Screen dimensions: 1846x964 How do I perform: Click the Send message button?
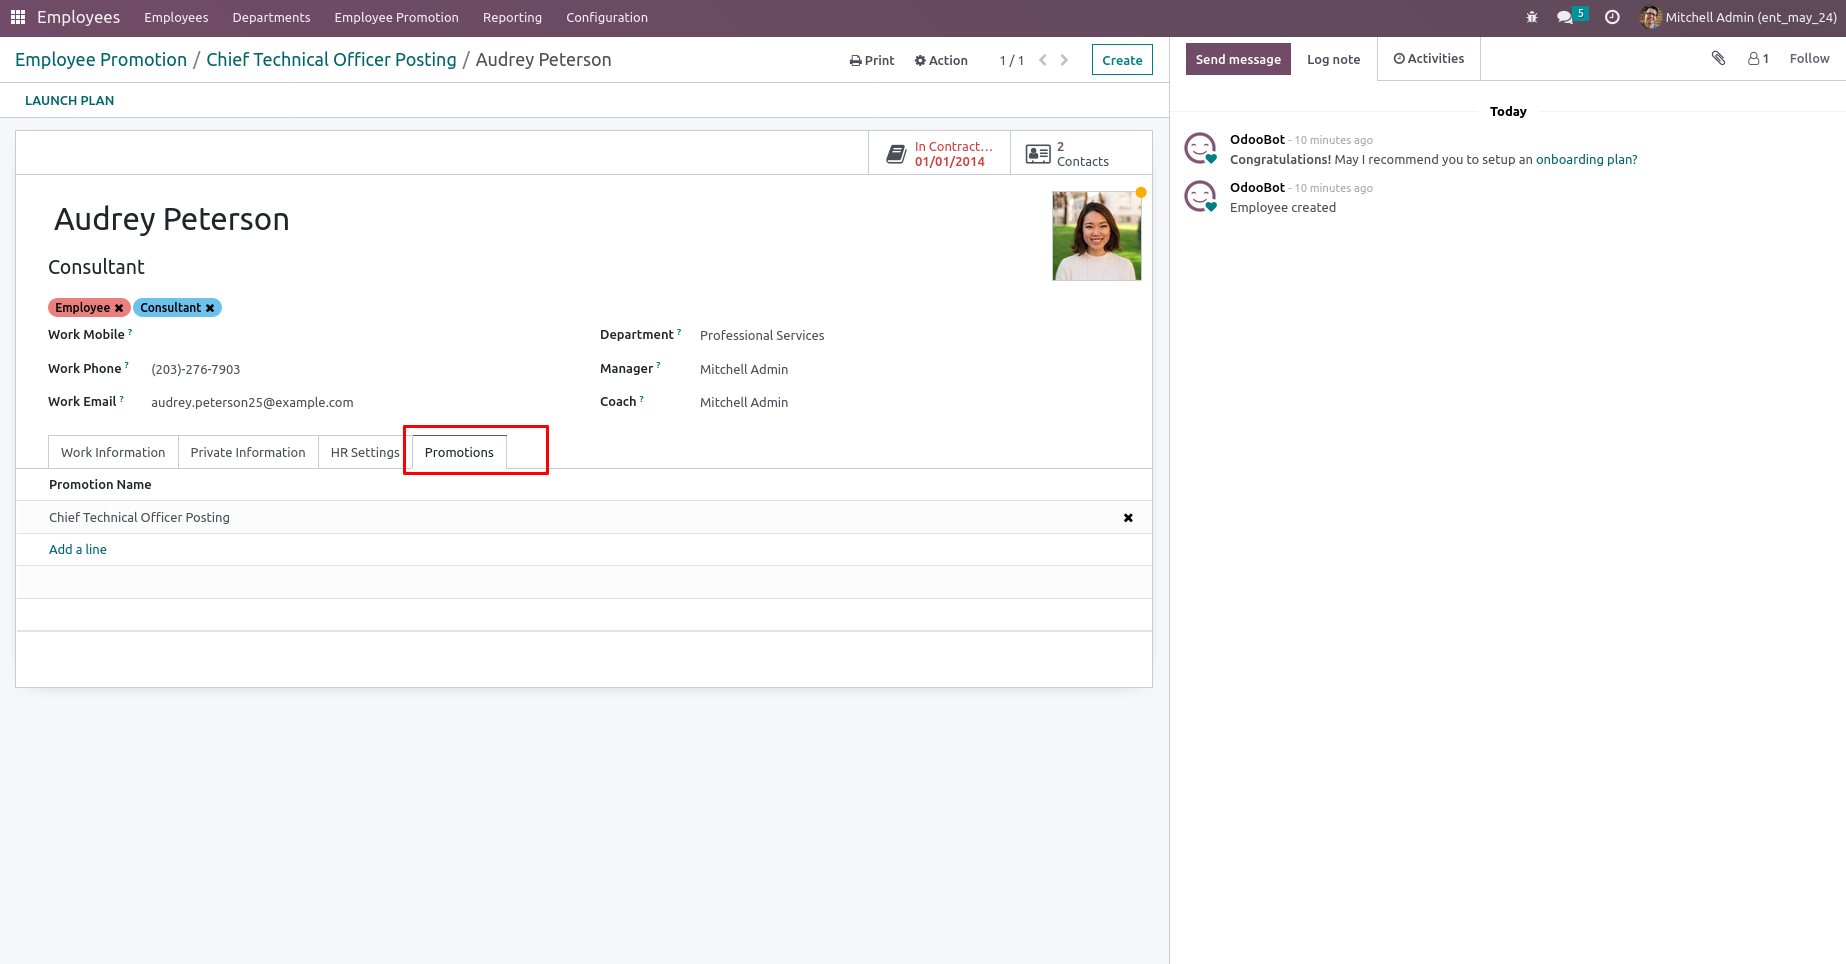[x=1238, y=59]
